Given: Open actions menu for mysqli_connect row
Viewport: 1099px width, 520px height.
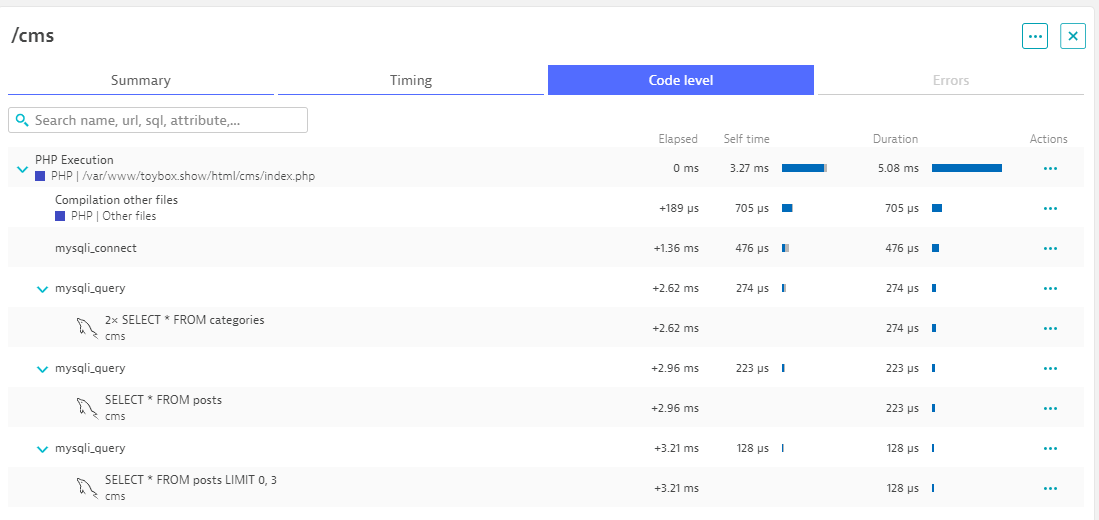Looking at the screenshot, I should [x=1049, y=248].
